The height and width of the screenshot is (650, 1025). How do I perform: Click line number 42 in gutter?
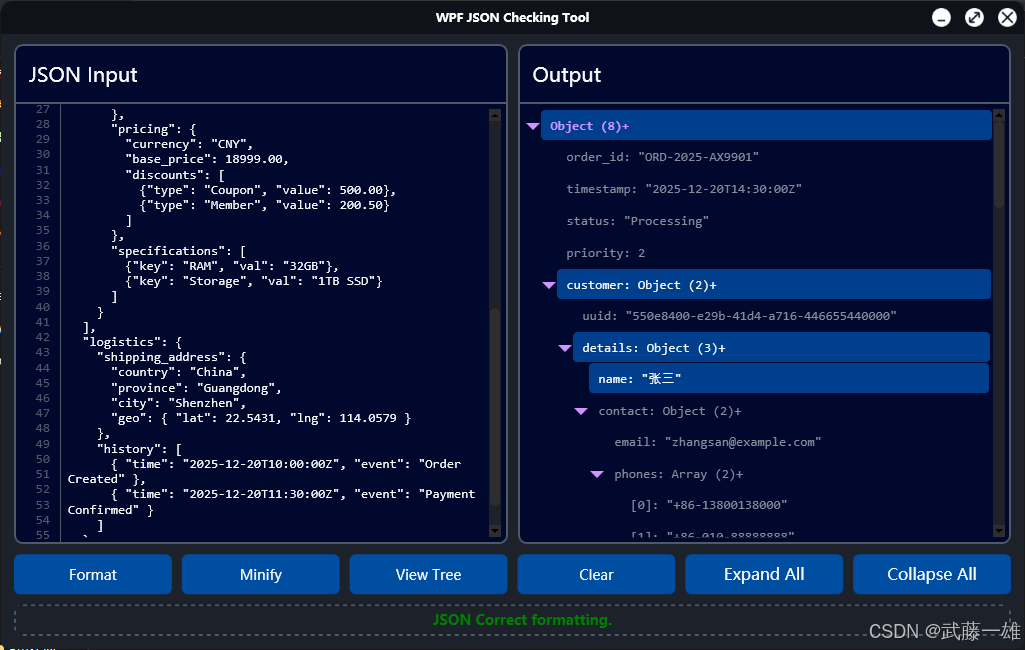click(42, 337)
